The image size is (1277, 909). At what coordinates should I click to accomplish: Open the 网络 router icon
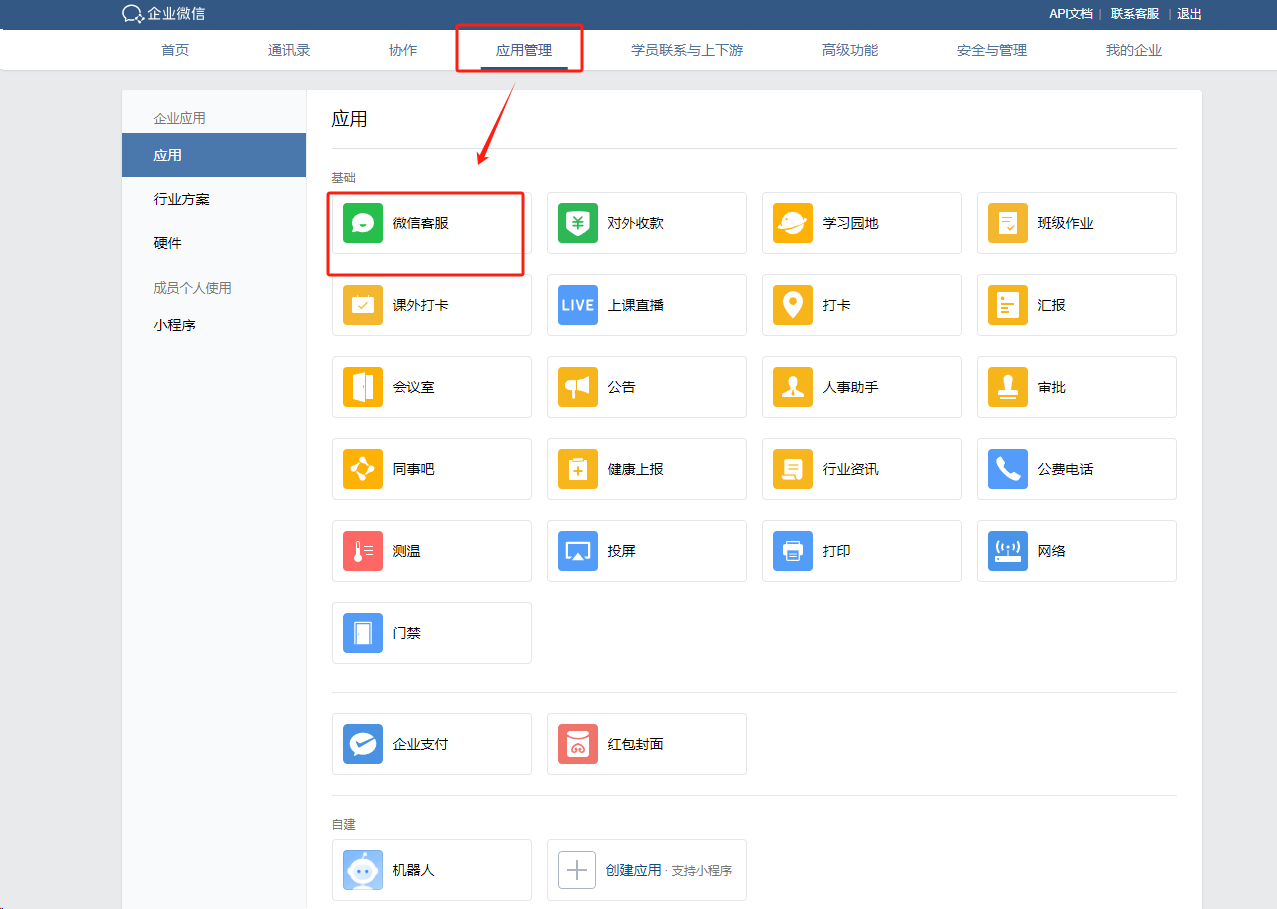click(1008, 551)
